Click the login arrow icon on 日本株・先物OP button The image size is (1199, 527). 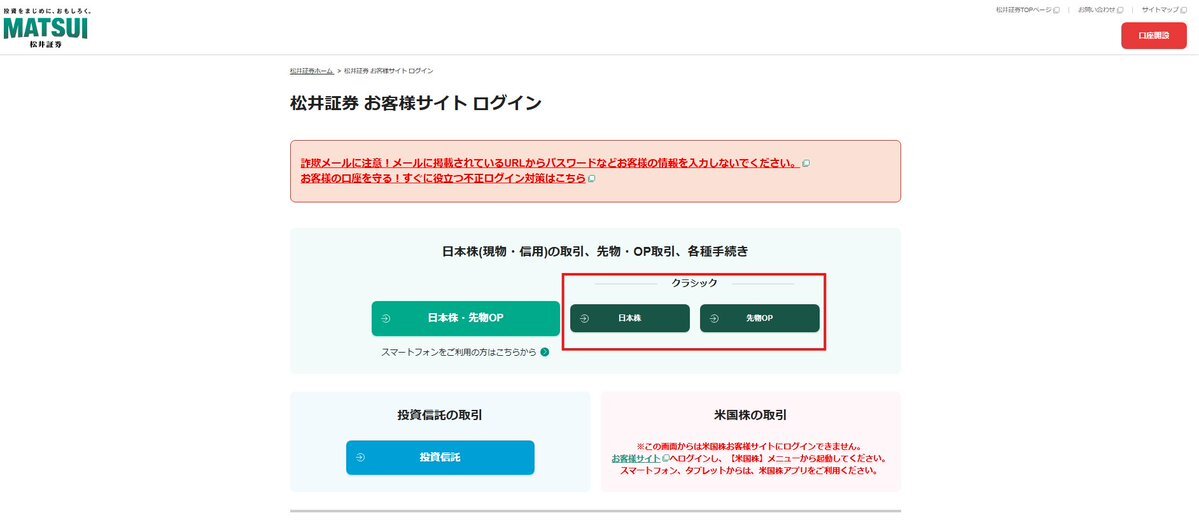pyautogui.click(x=385, y=318)
